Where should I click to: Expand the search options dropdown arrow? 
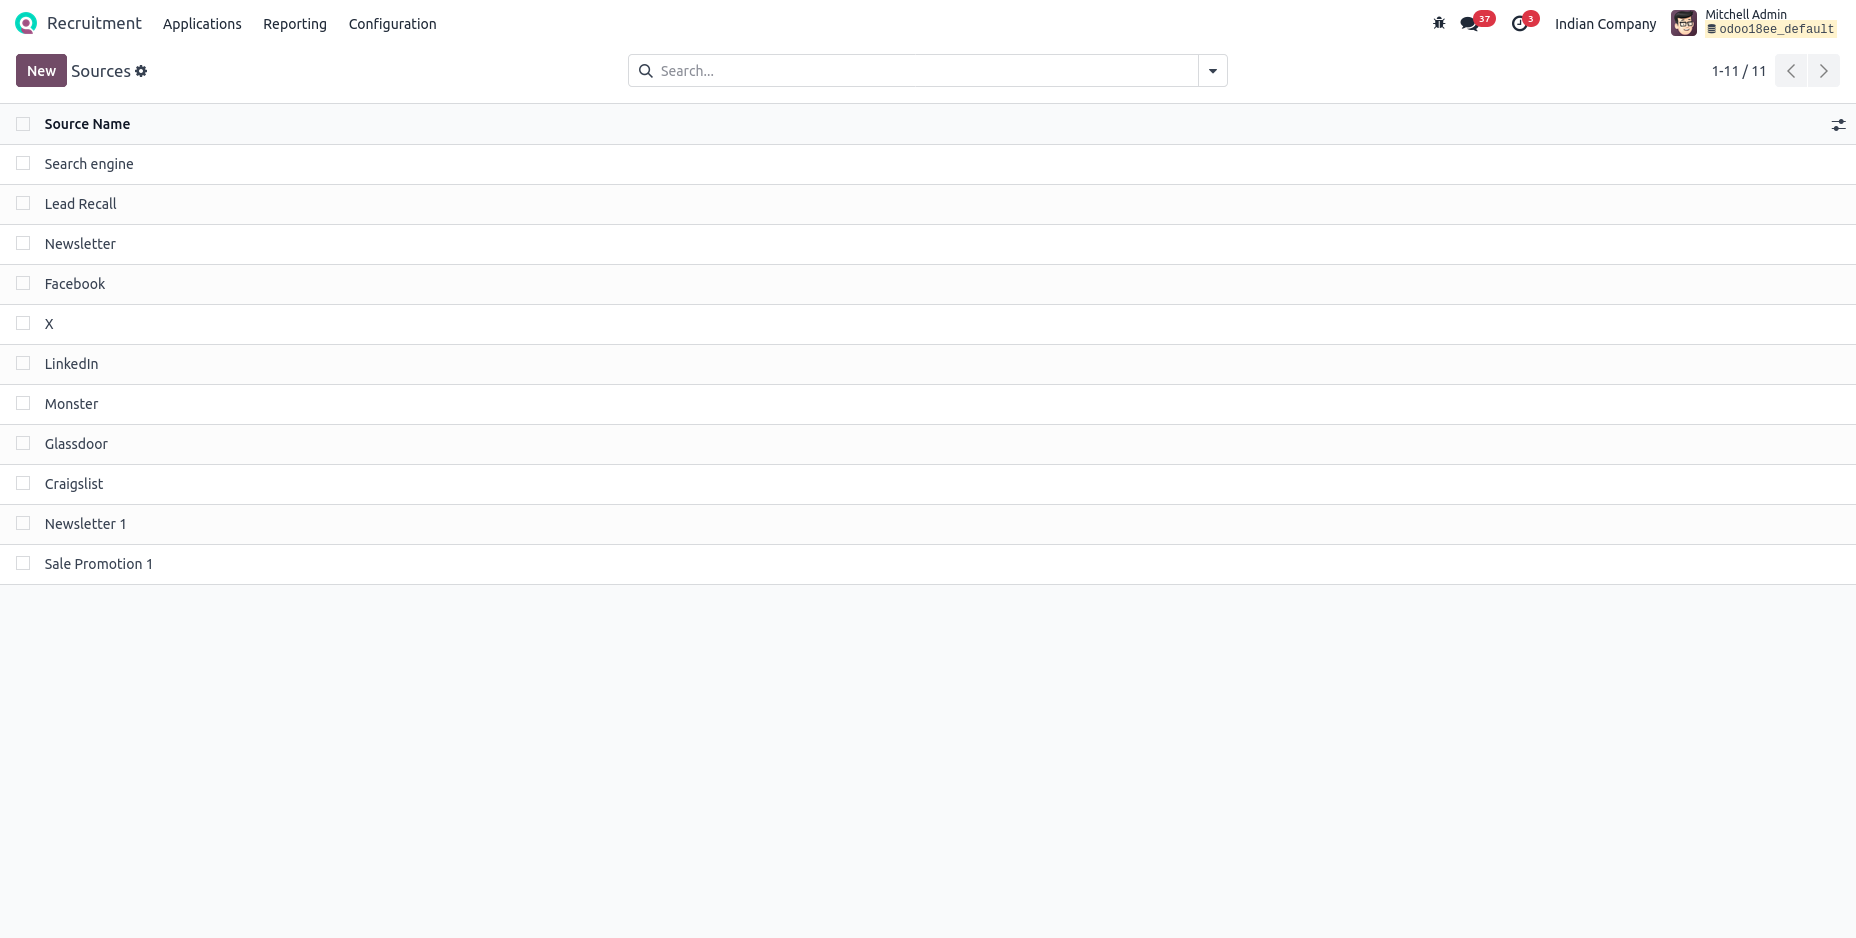[x=1213, y=71]
